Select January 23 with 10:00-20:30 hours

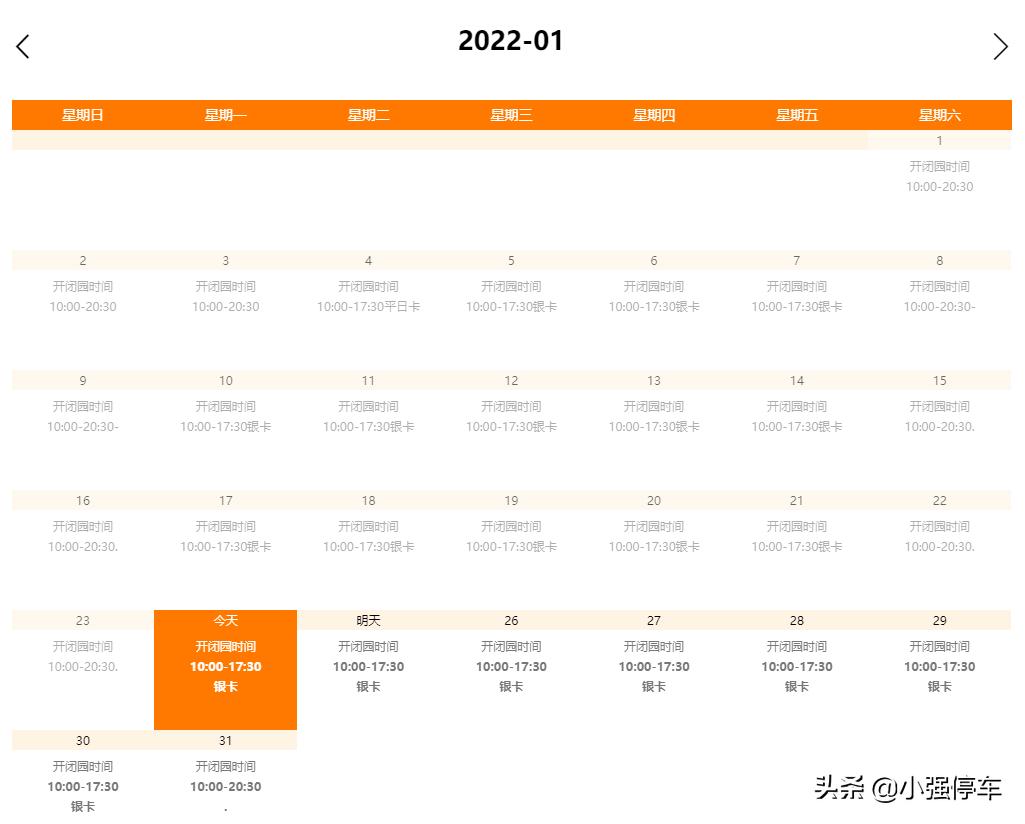pos(83,650)
